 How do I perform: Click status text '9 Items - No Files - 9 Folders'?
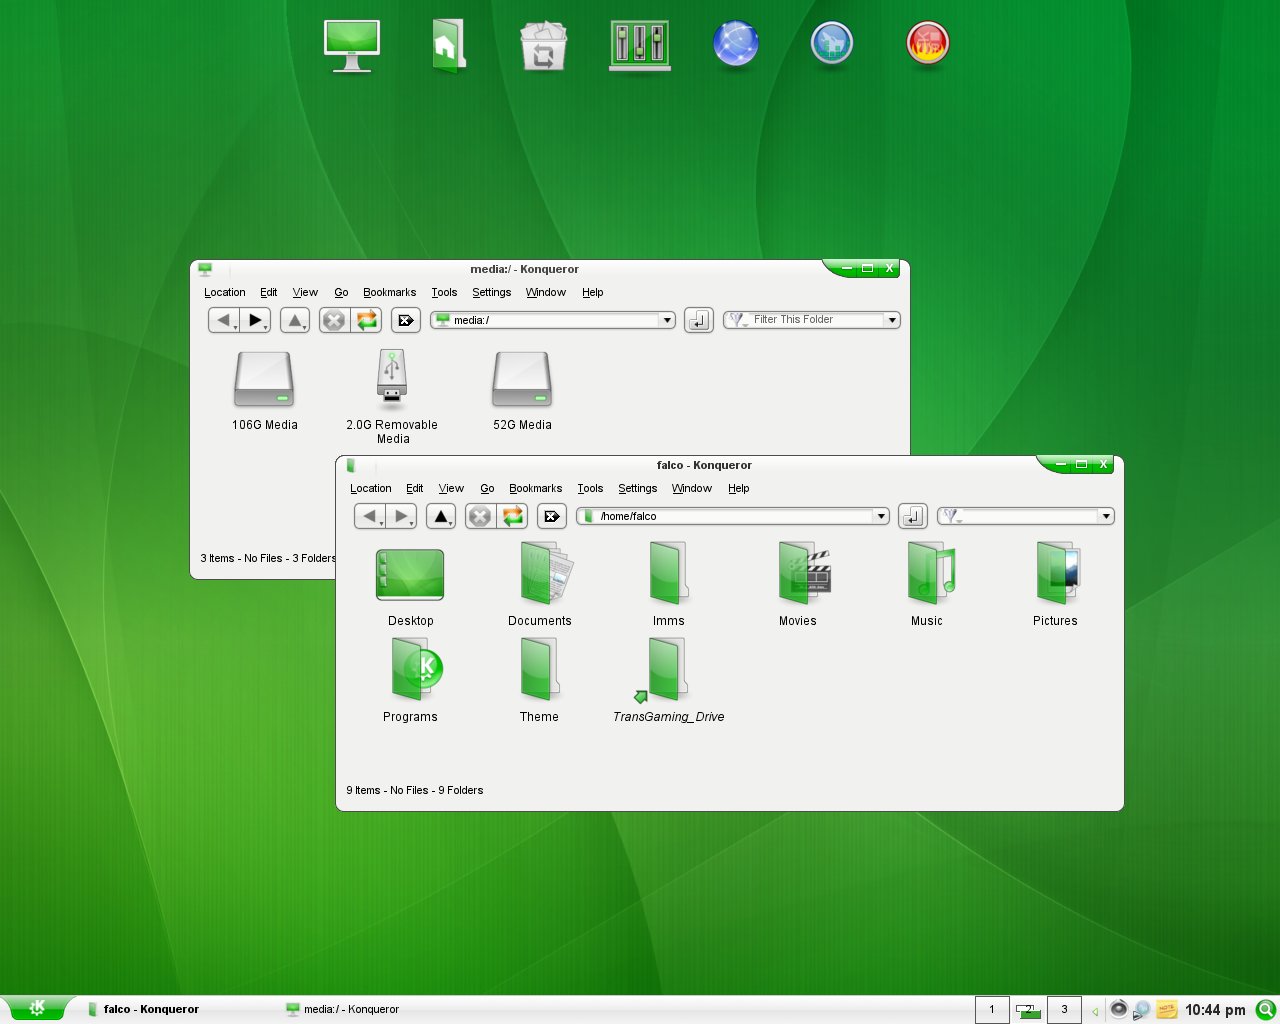(x=415, y=790)
